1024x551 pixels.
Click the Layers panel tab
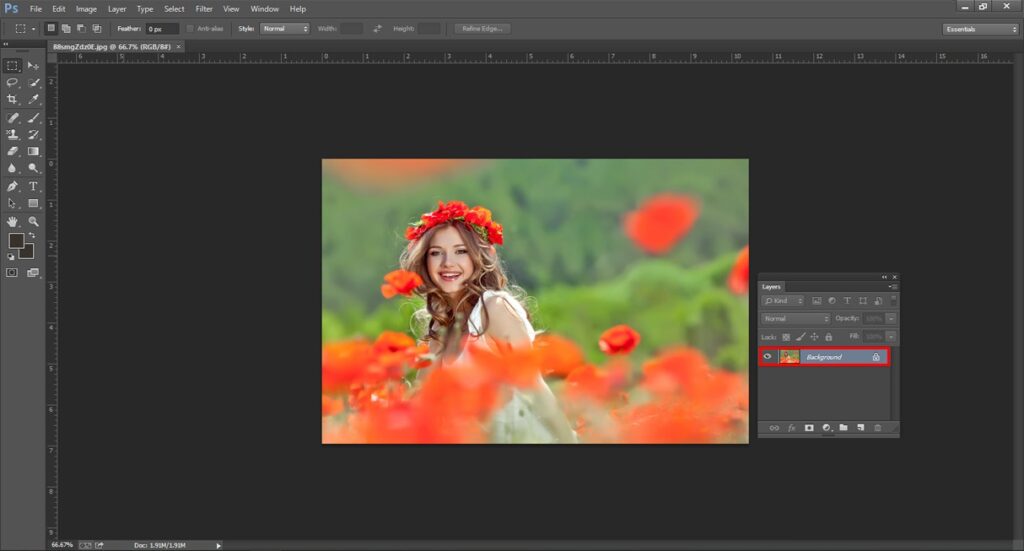tap(771, 287)
